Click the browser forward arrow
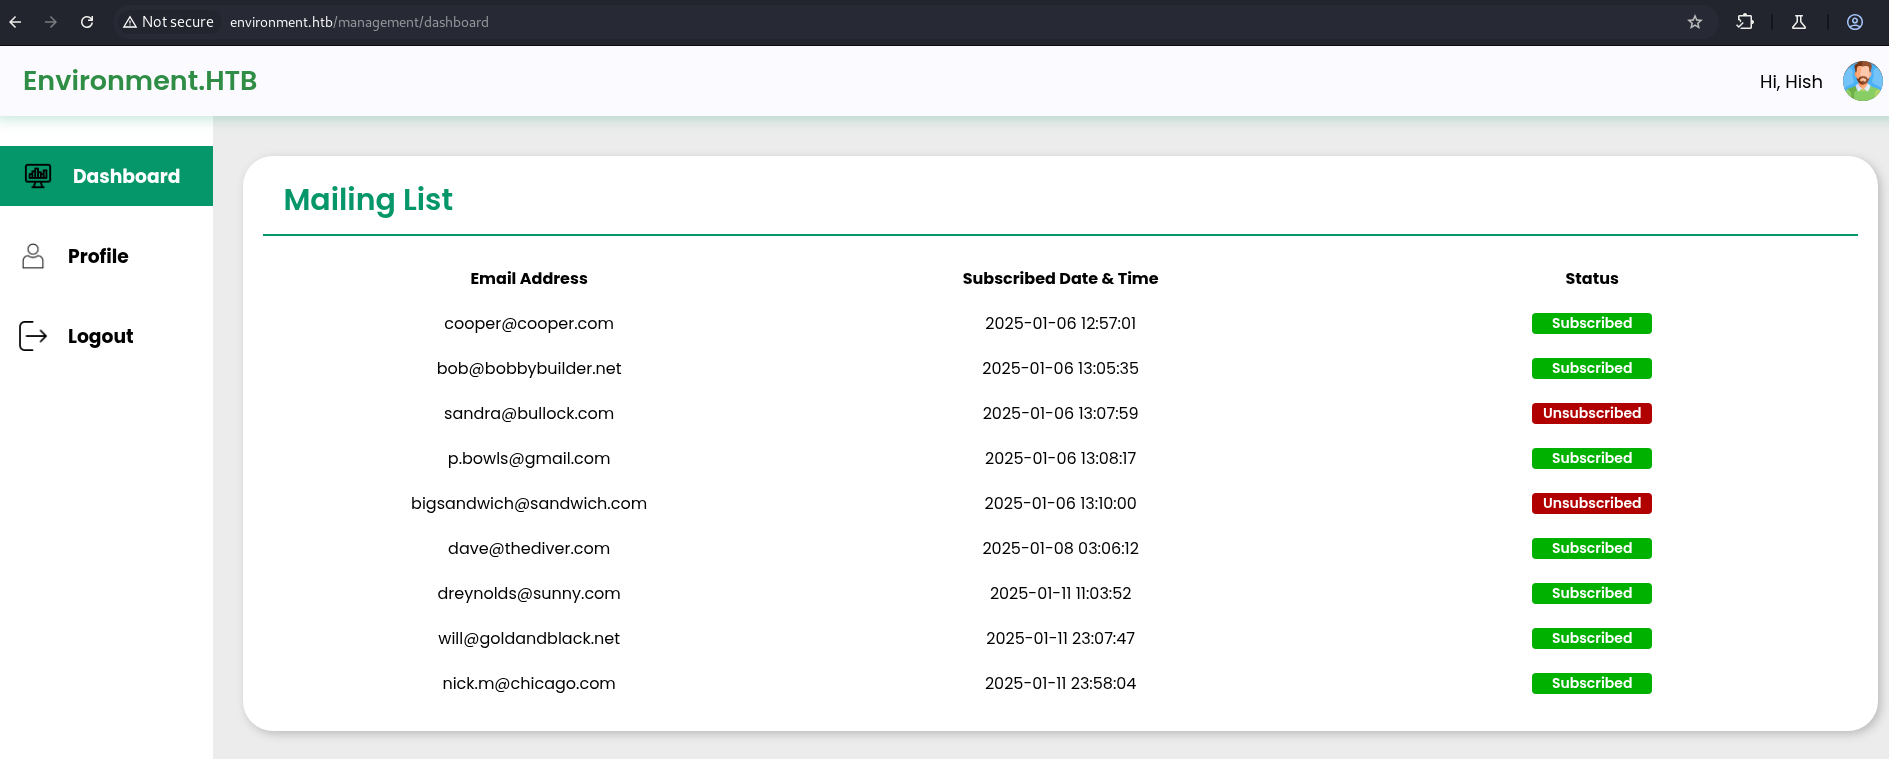1889x759 pixels. pos(51,22)
